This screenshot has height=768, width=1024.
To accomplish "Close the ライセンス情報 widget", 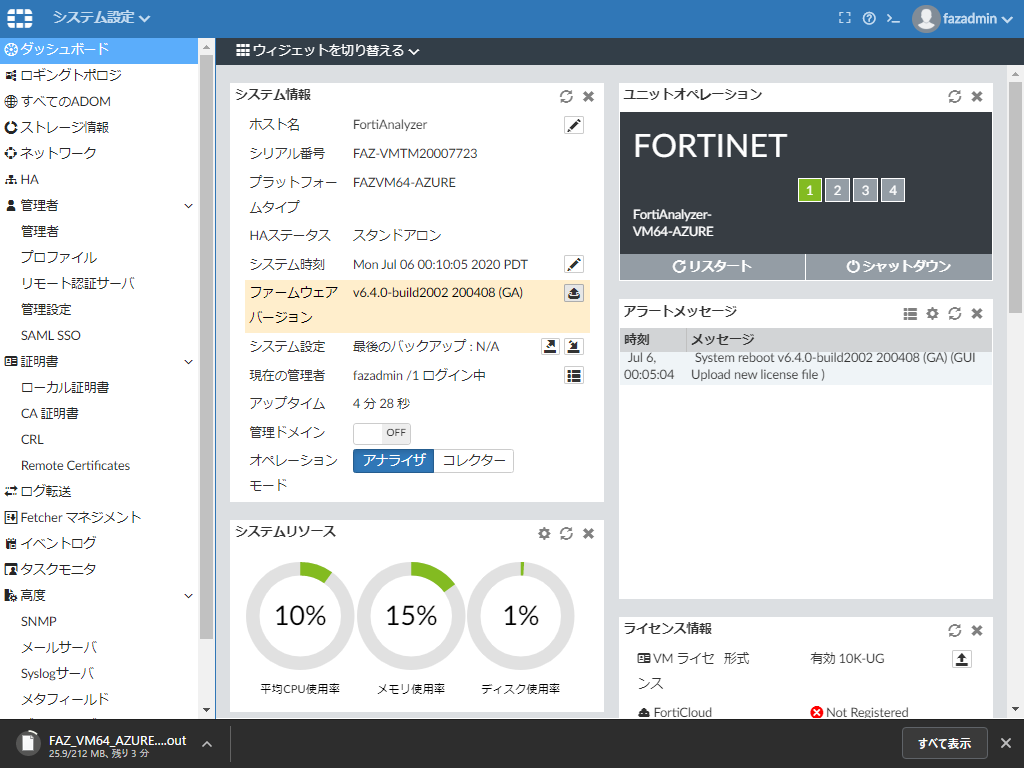I will click(977, 630).
